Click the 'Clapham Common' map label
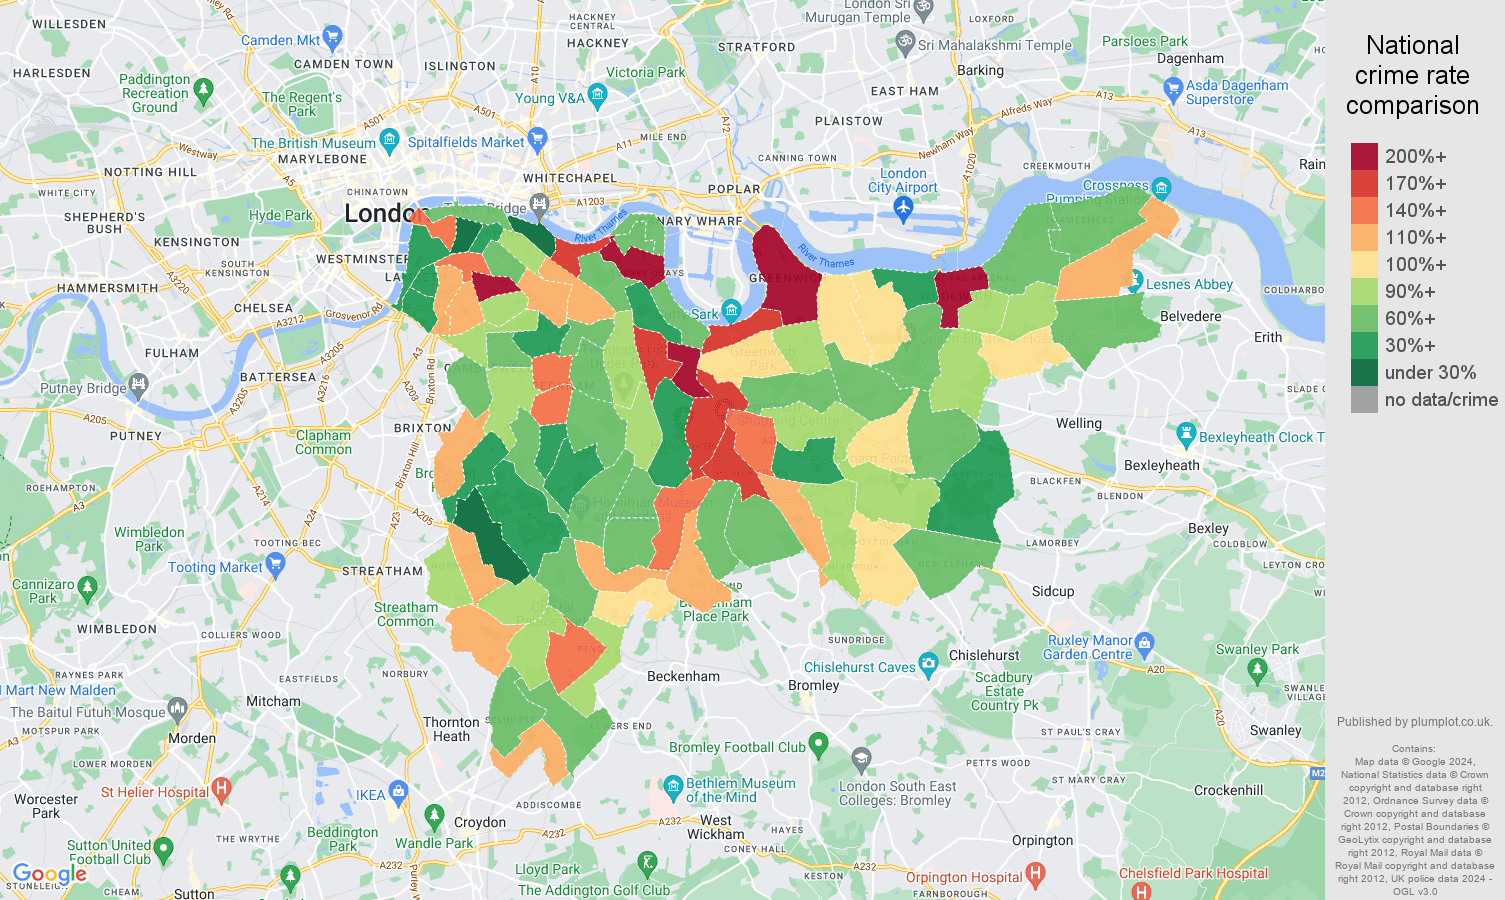The image size is (1505, 900). tap(323, 442)
